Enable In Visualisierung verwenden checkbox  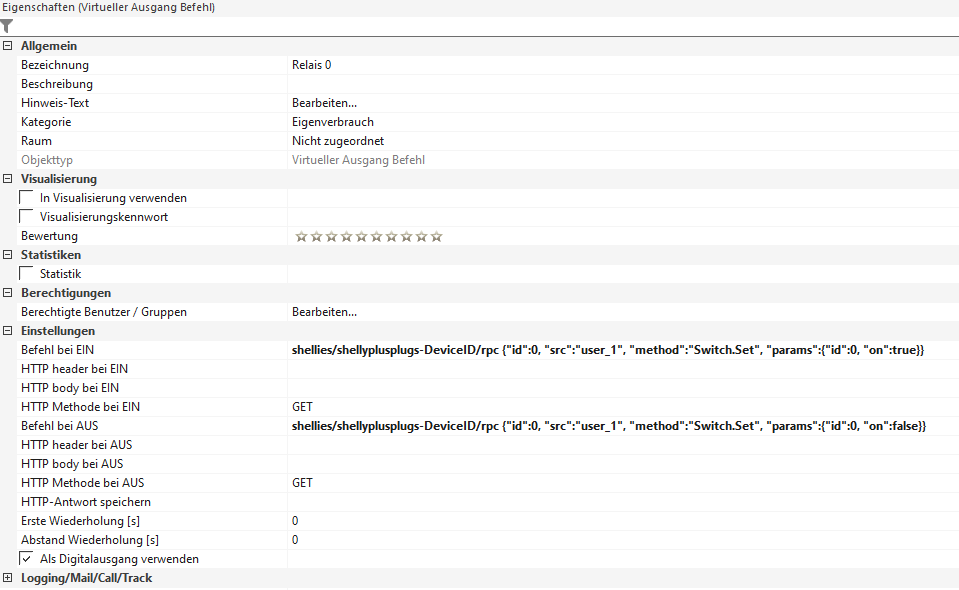click(27, 198)
